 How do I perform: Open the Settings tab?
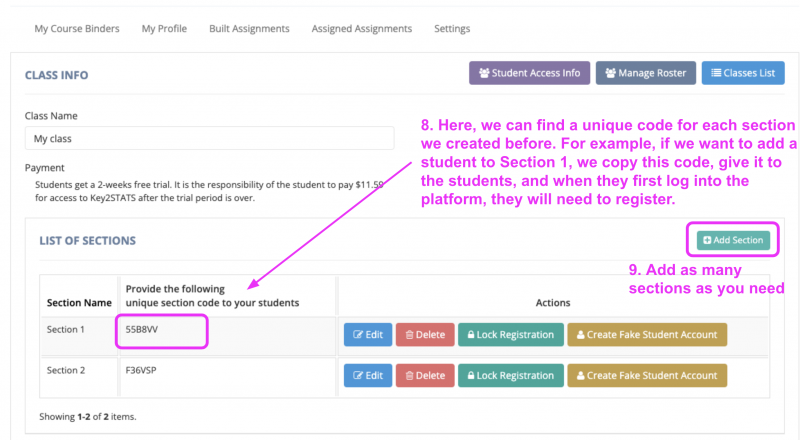(452, 29)
